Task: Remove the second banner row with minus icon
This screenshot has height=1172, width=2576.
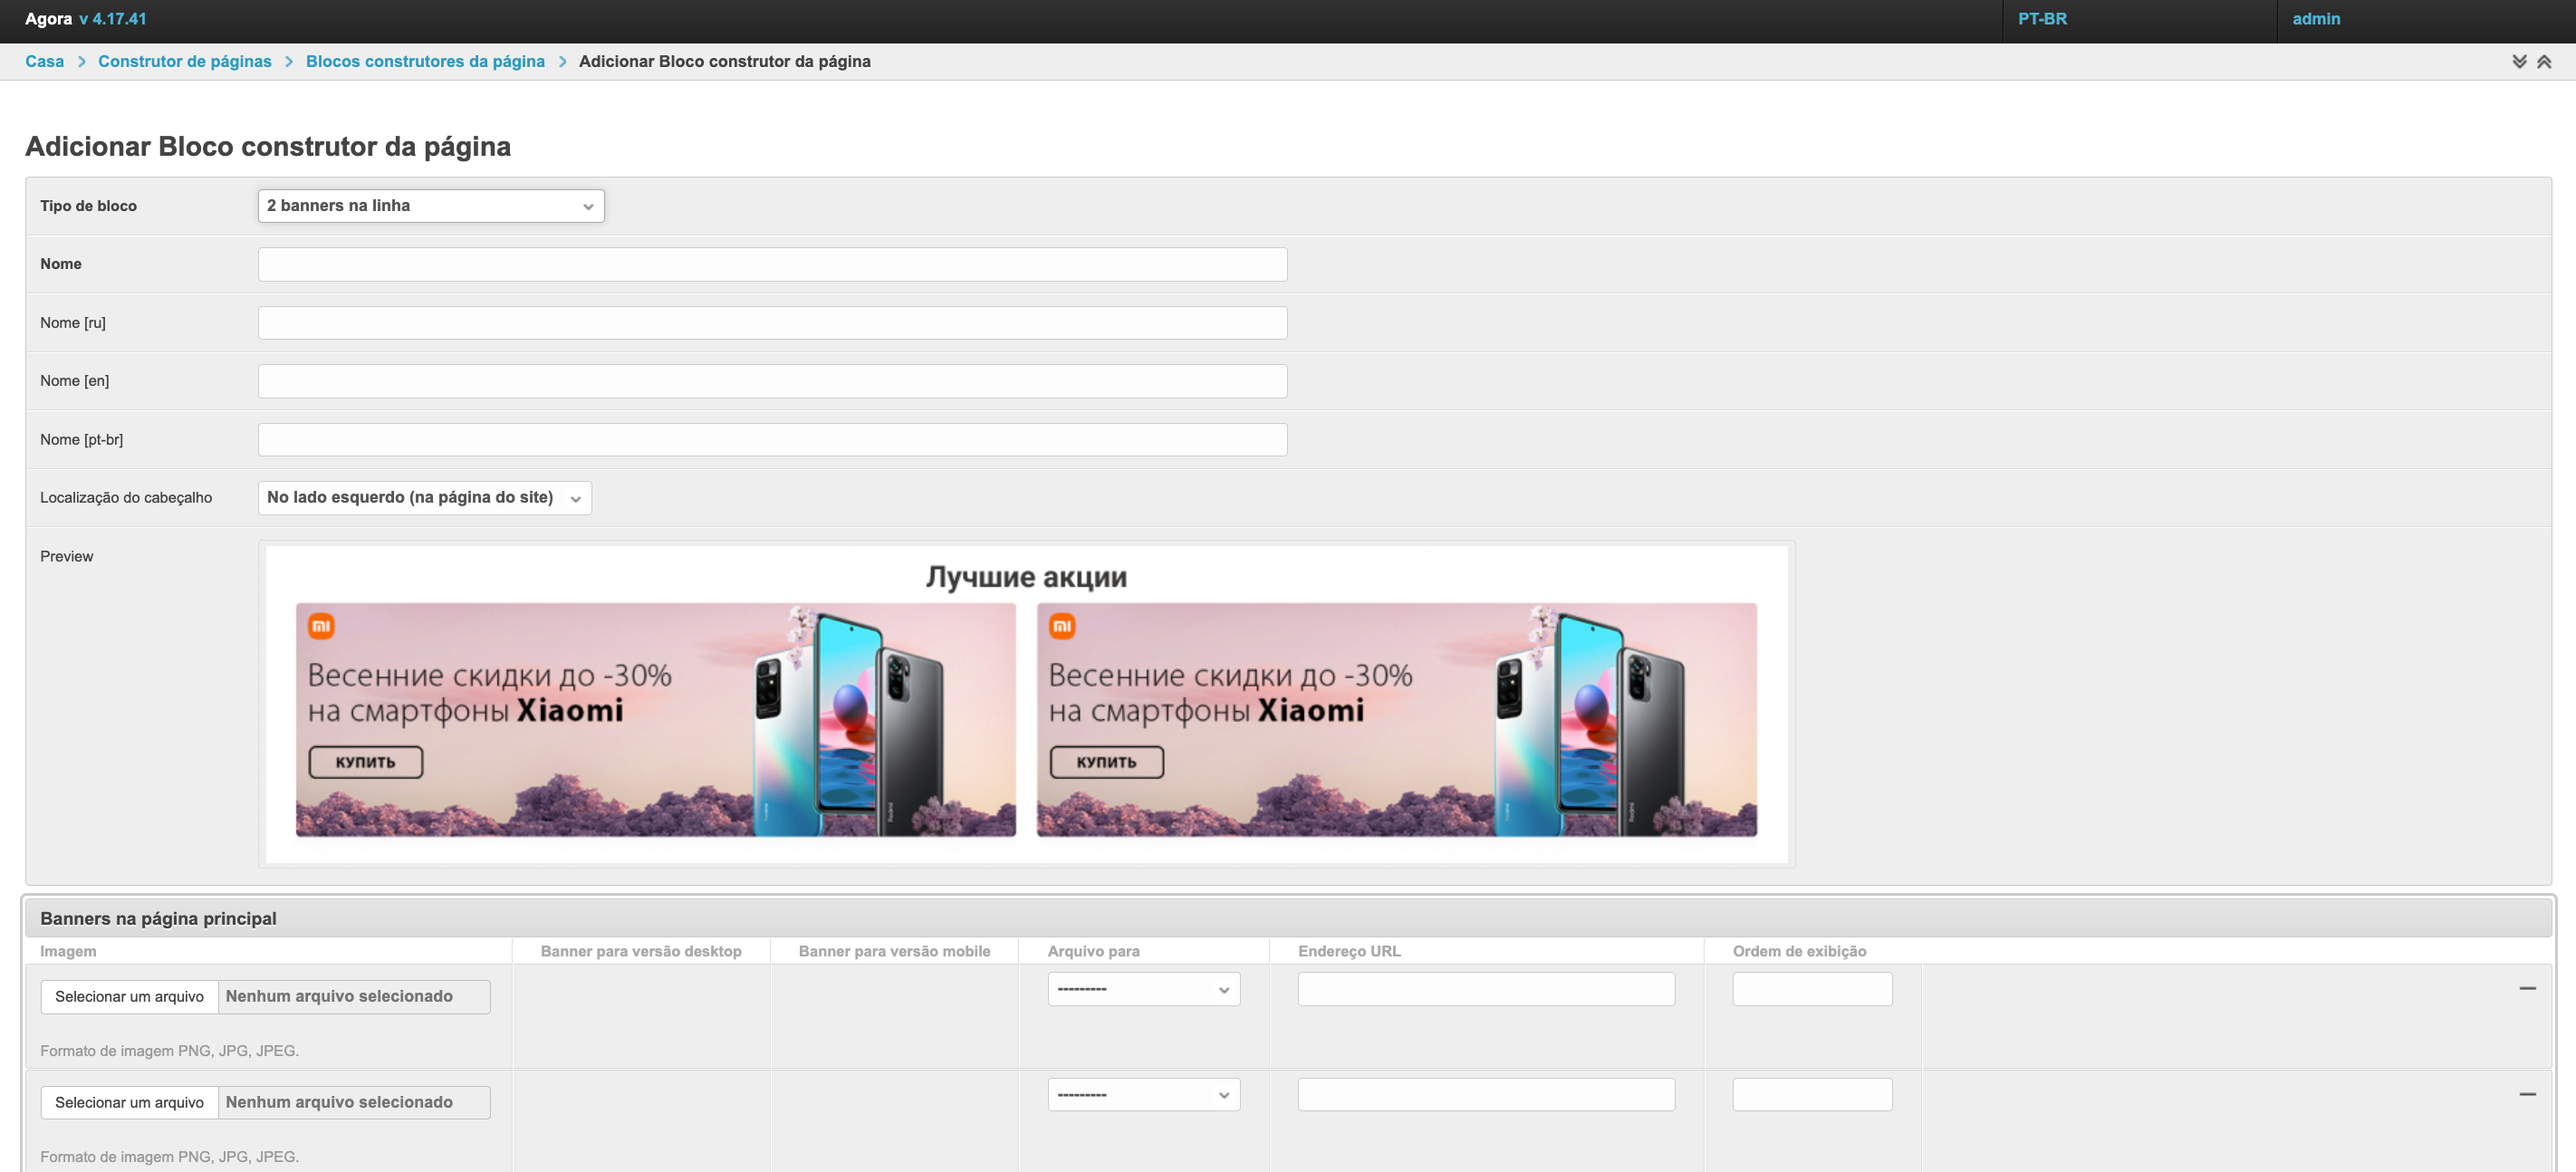Action: tap(2527, 1094)
